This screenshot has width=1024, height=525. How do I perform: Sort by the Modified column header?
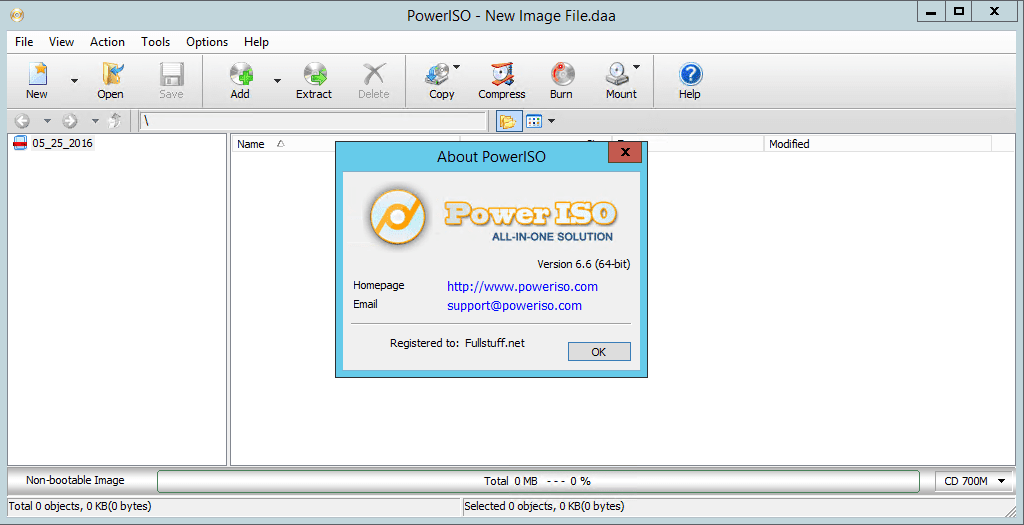[x=877, y=144]
